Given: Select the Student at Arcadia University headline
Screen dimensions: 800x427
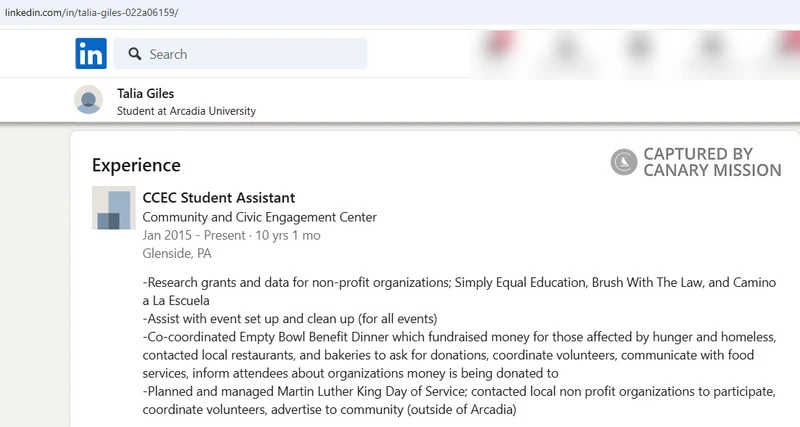Looking at the screenshot, I should [186, 111].
